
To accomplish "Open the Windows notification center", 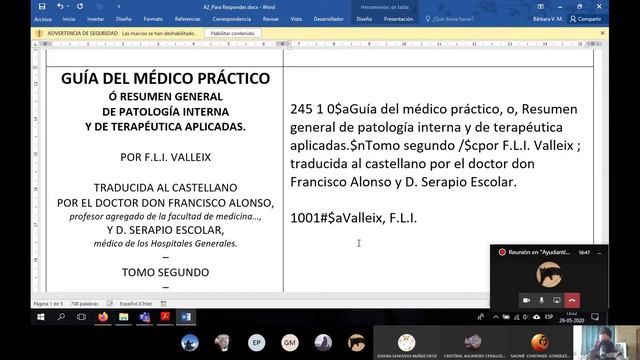I will [595, 317].
